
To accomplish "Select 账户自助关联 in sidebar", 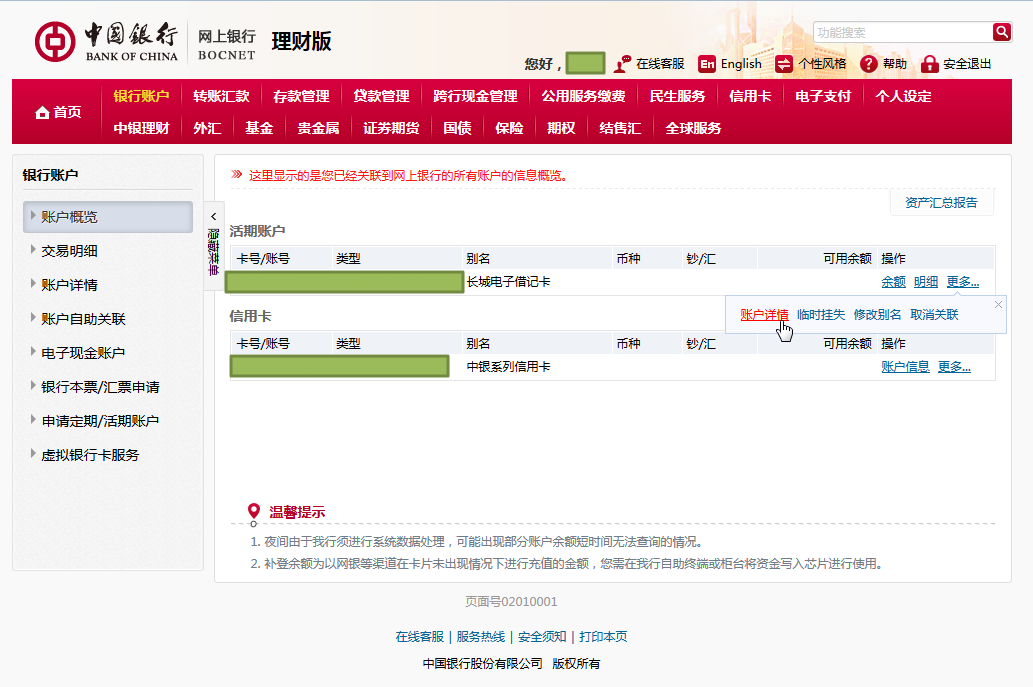I will point(83,319).
